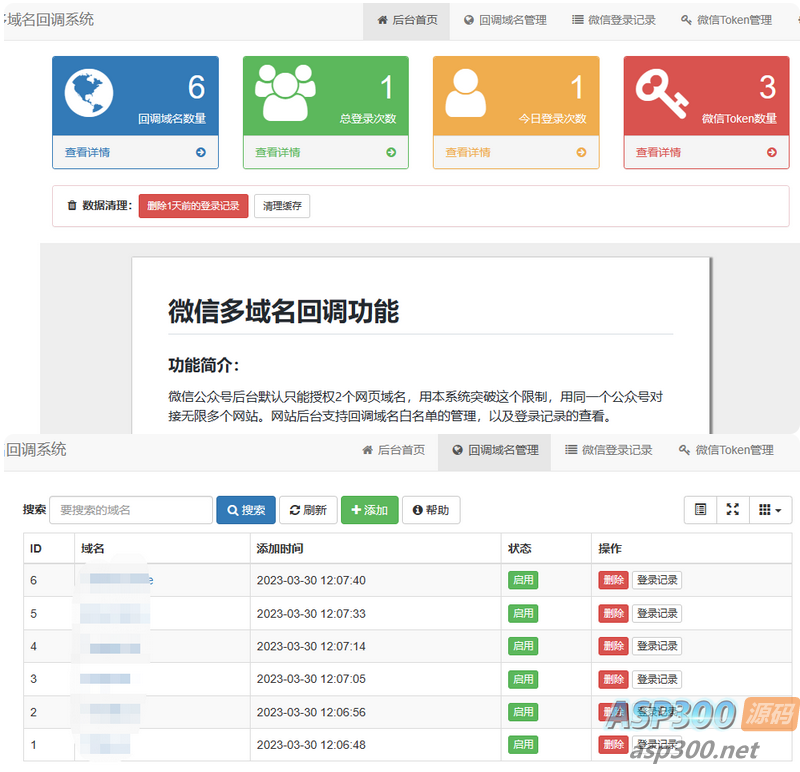Click 删除1天前的登录记录 button

[193, 206]
